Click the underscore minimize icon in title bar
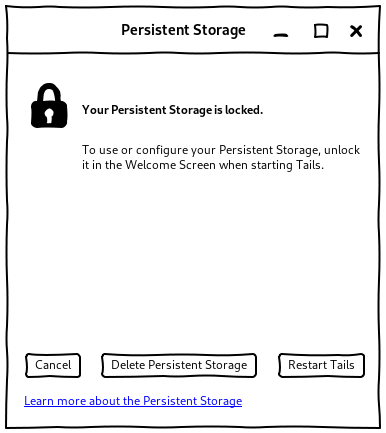 click(281, 35)
